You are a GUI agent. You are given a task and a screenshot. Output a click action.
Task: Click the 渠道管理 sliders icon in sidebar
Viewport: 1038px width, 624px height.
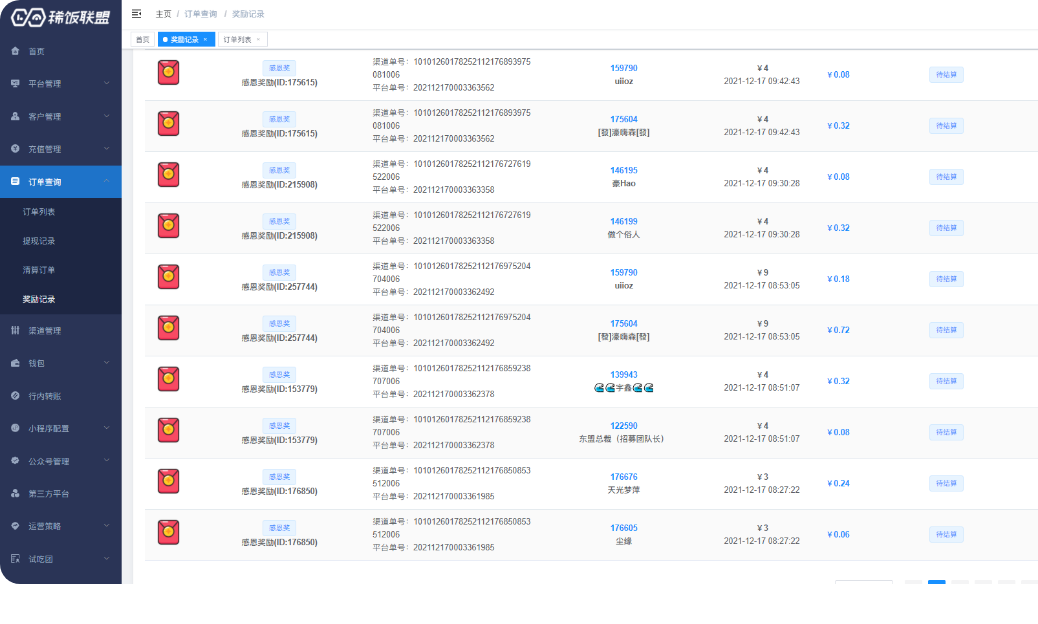point(15,330)
